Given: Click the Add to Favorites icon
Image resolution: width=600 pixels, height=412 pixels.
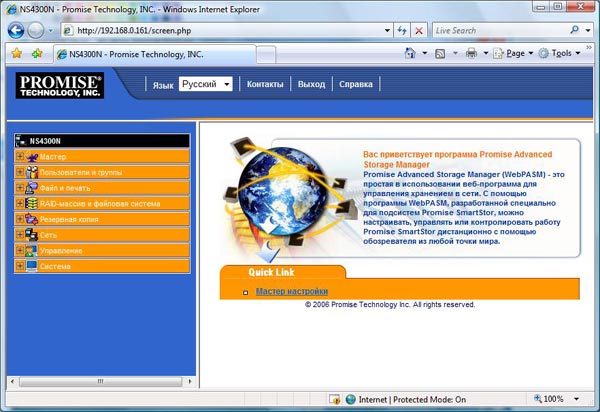Looking at the screenshot, I should [37, 54].
